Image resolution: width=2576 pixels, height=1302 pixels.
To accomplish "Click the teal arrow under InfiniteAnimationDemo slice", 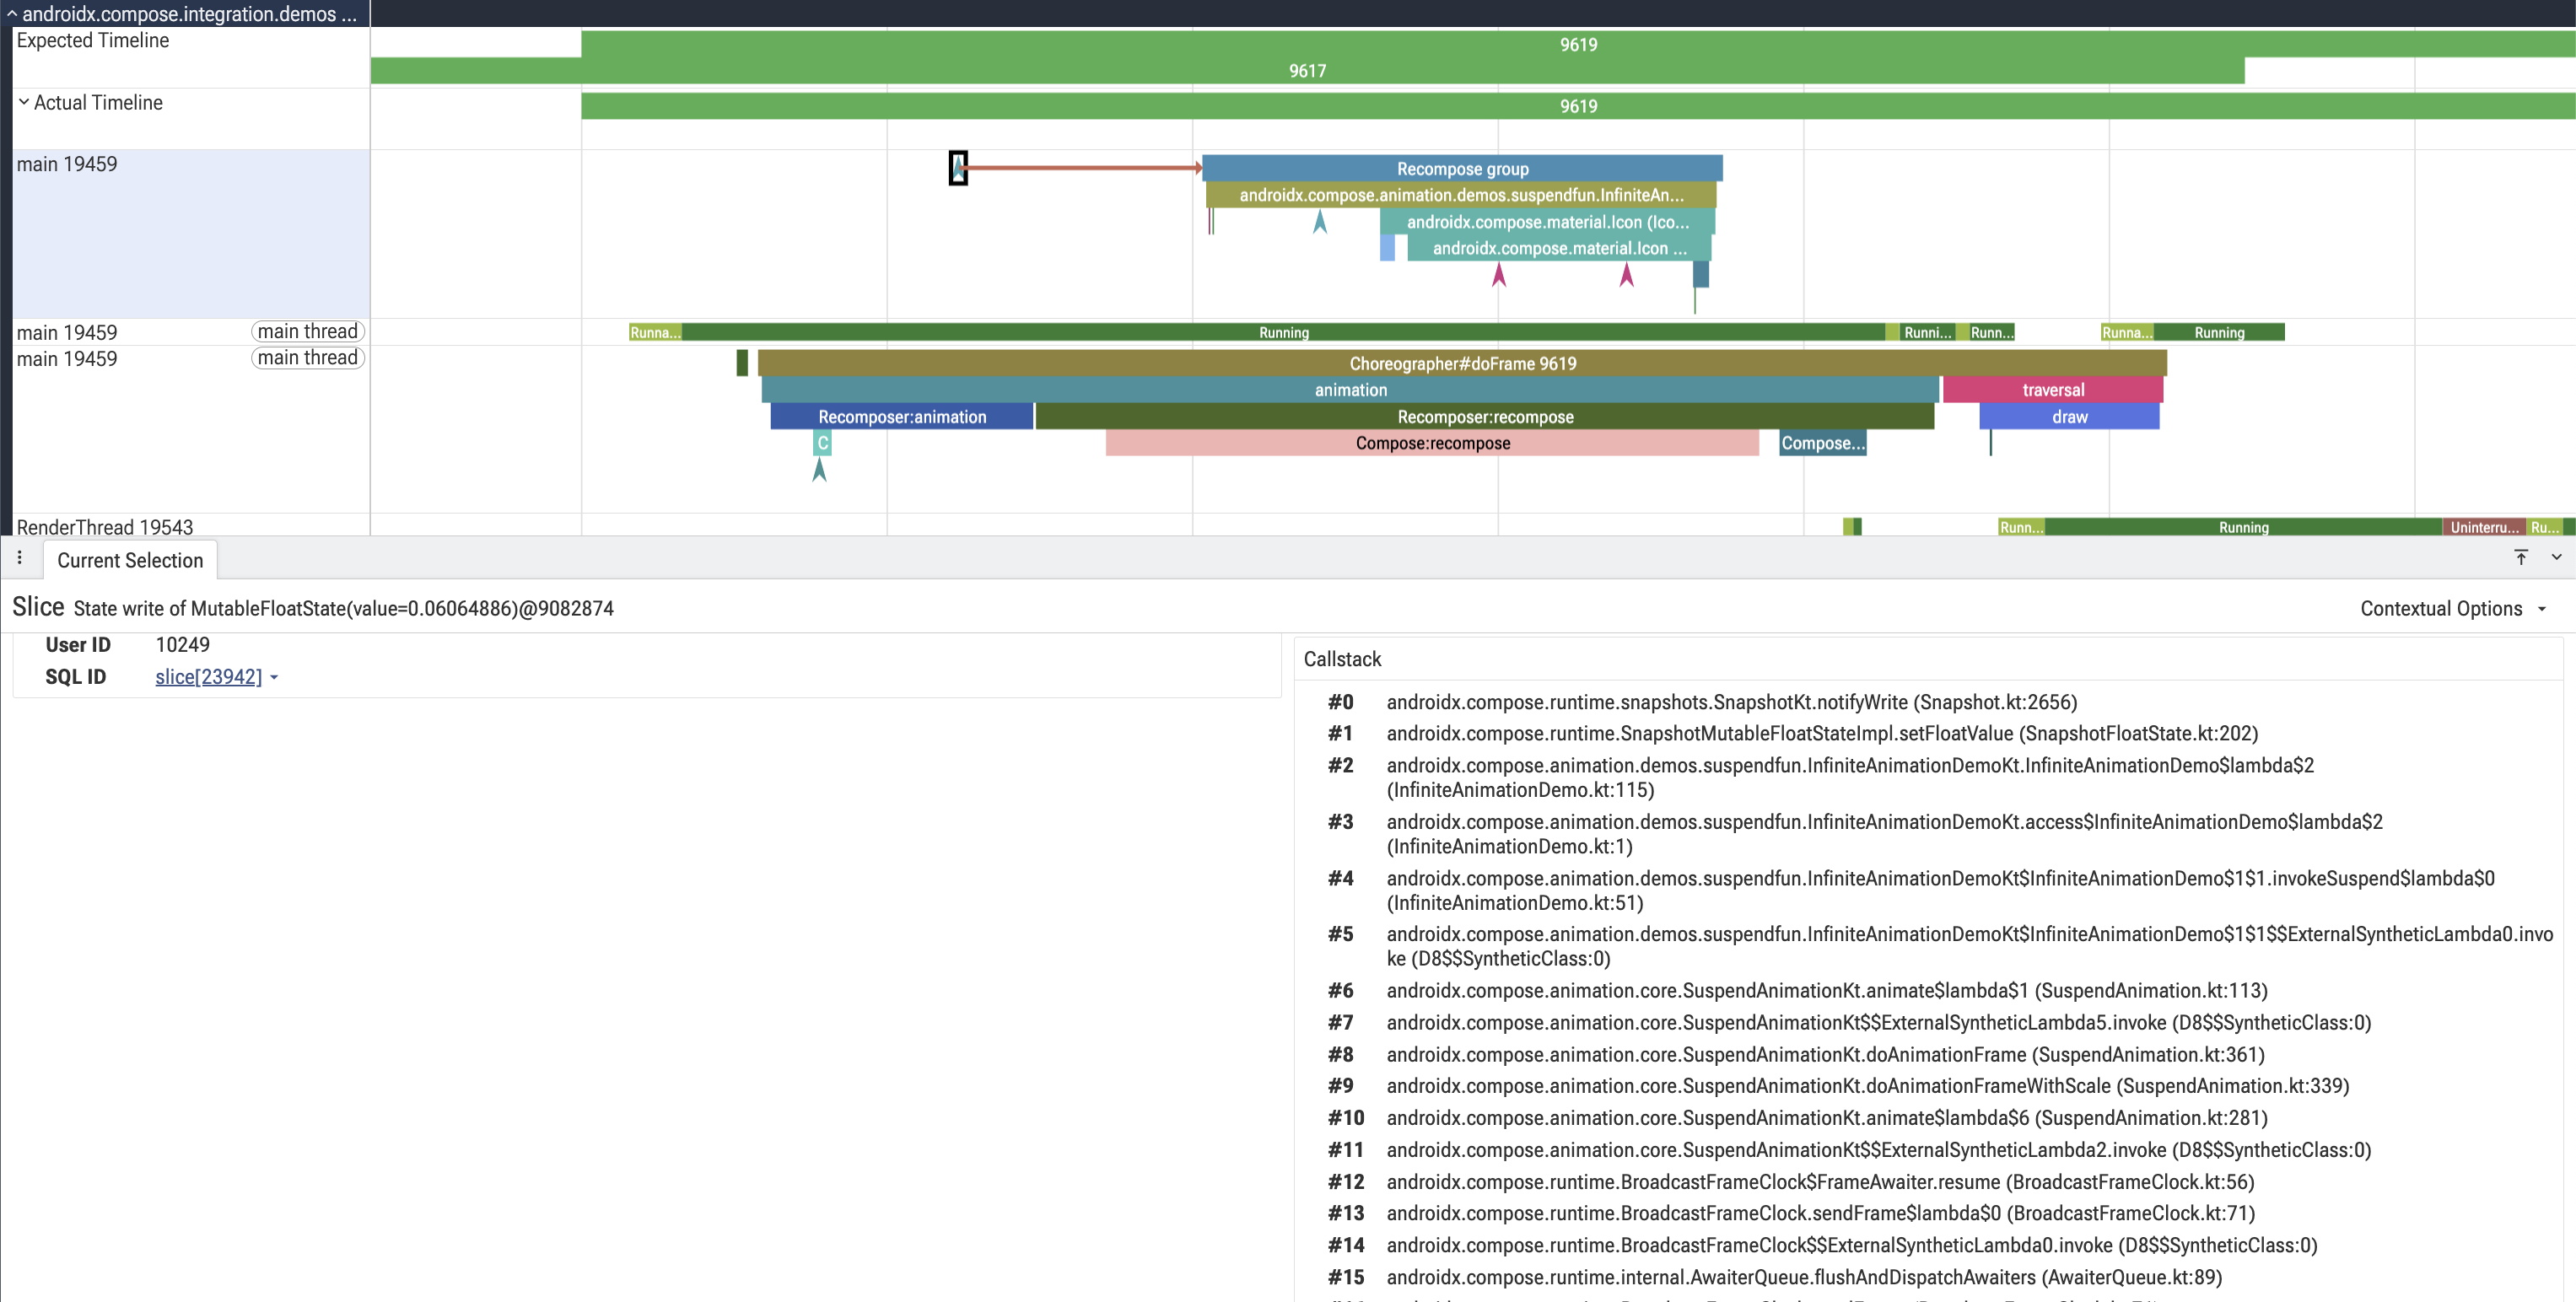I will click(x=1320, y=221).
